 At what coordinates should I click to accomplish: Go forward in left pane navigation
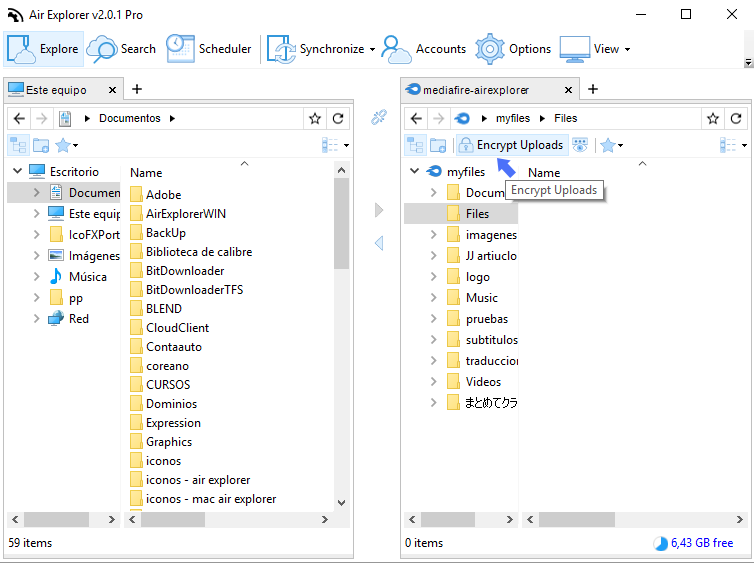point(42,118)
